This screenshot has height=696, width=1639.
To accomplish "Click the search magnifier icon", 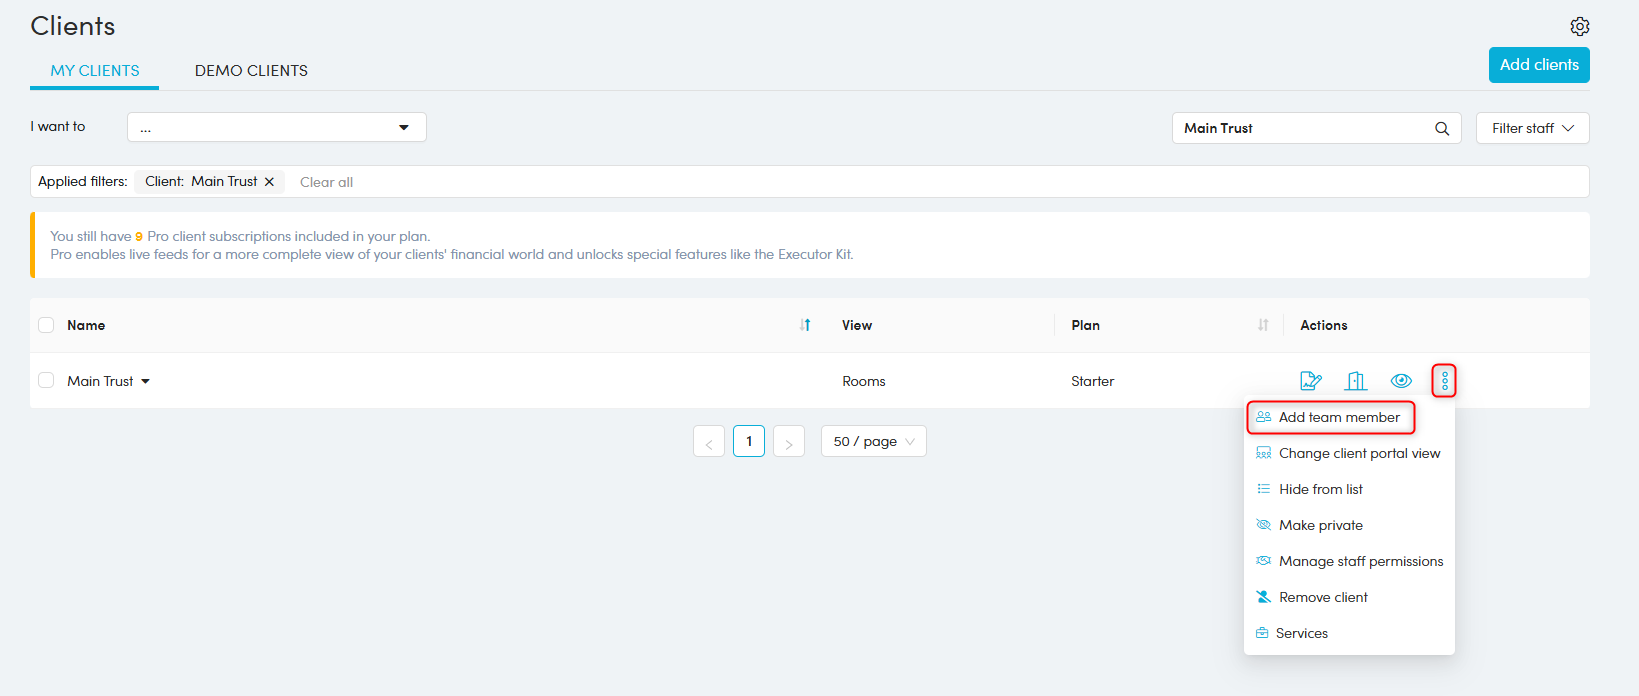I will [1441, 128].
